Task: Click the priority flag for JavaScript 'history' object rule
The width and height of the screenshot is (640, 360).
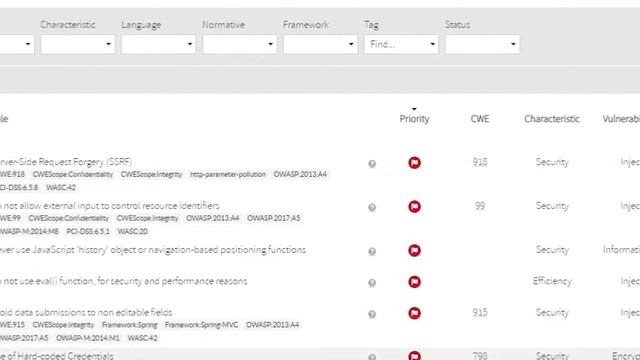Action: pyautogui.click(x=414, y=250)
